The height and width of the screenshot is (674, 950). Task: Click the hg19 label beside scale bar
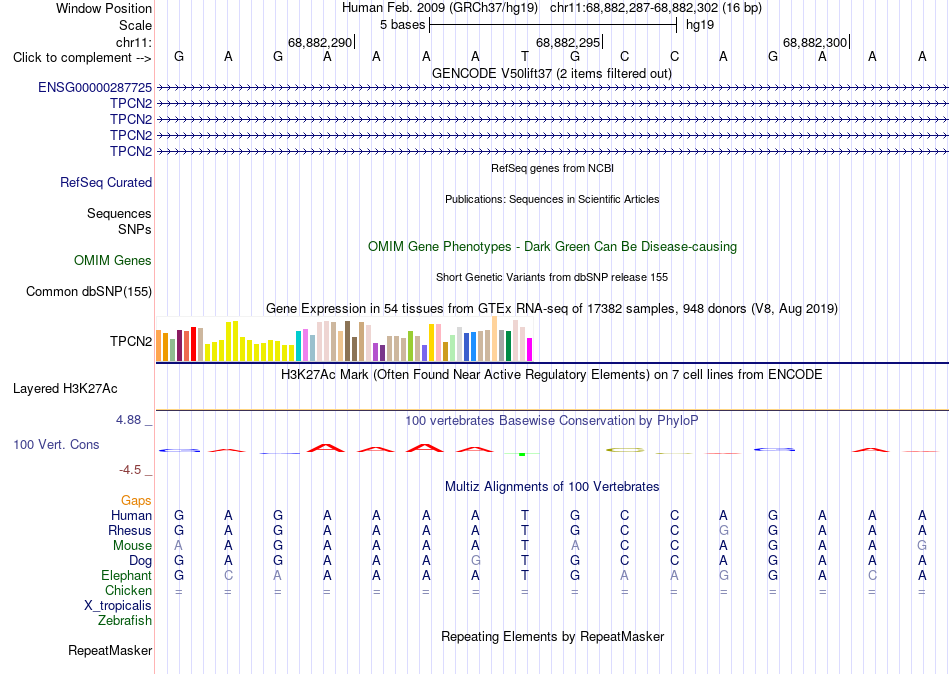pos(700,25)
